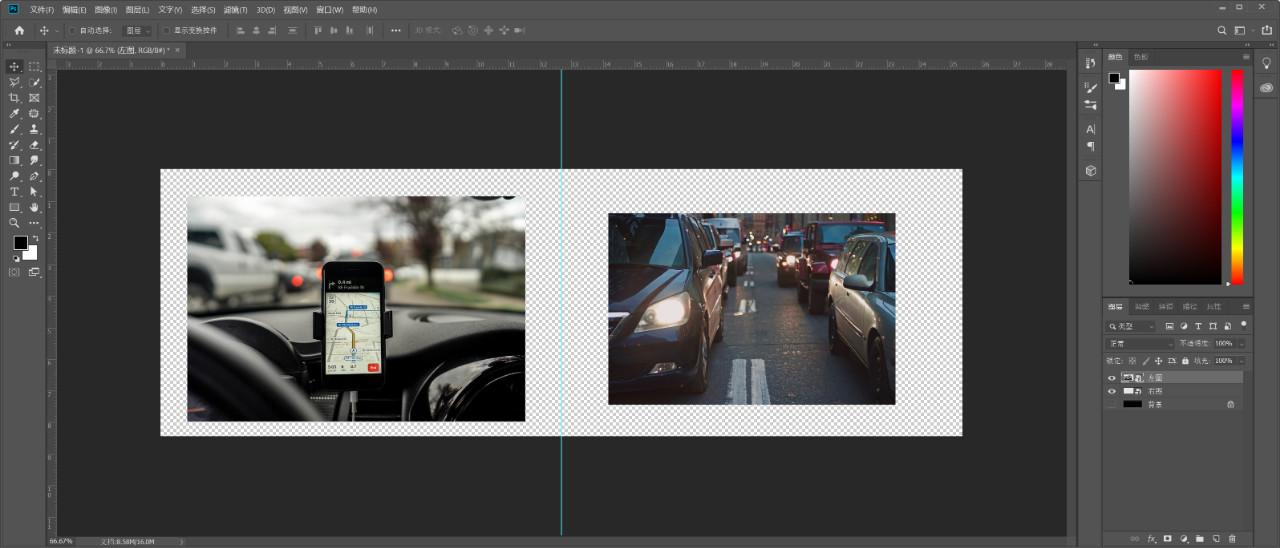1280x548 pixels.
Task: Select the Crop tool
Action: pyautogui.click(x=14, y=98)
